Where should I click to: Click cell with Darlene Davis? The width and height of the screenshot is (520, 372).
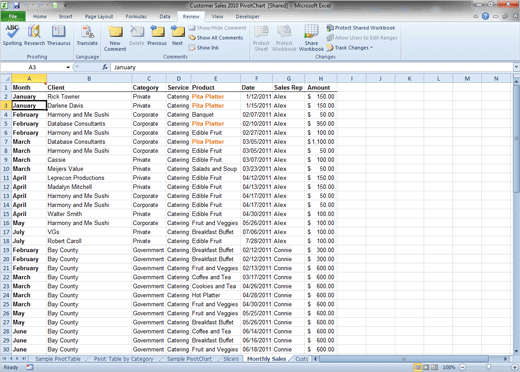[x=89, y=105]
